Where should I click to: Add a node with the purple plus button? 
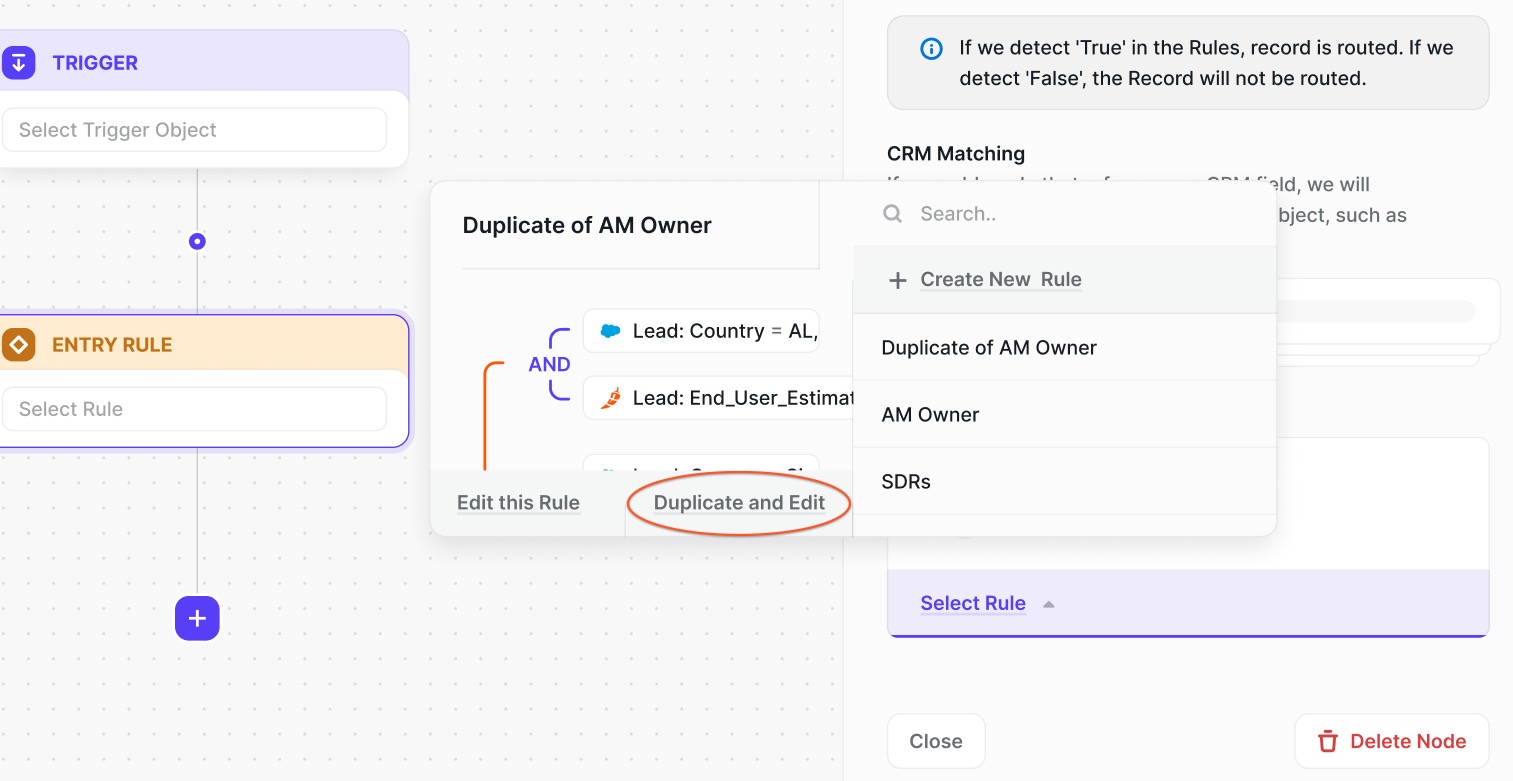(197, 619)
